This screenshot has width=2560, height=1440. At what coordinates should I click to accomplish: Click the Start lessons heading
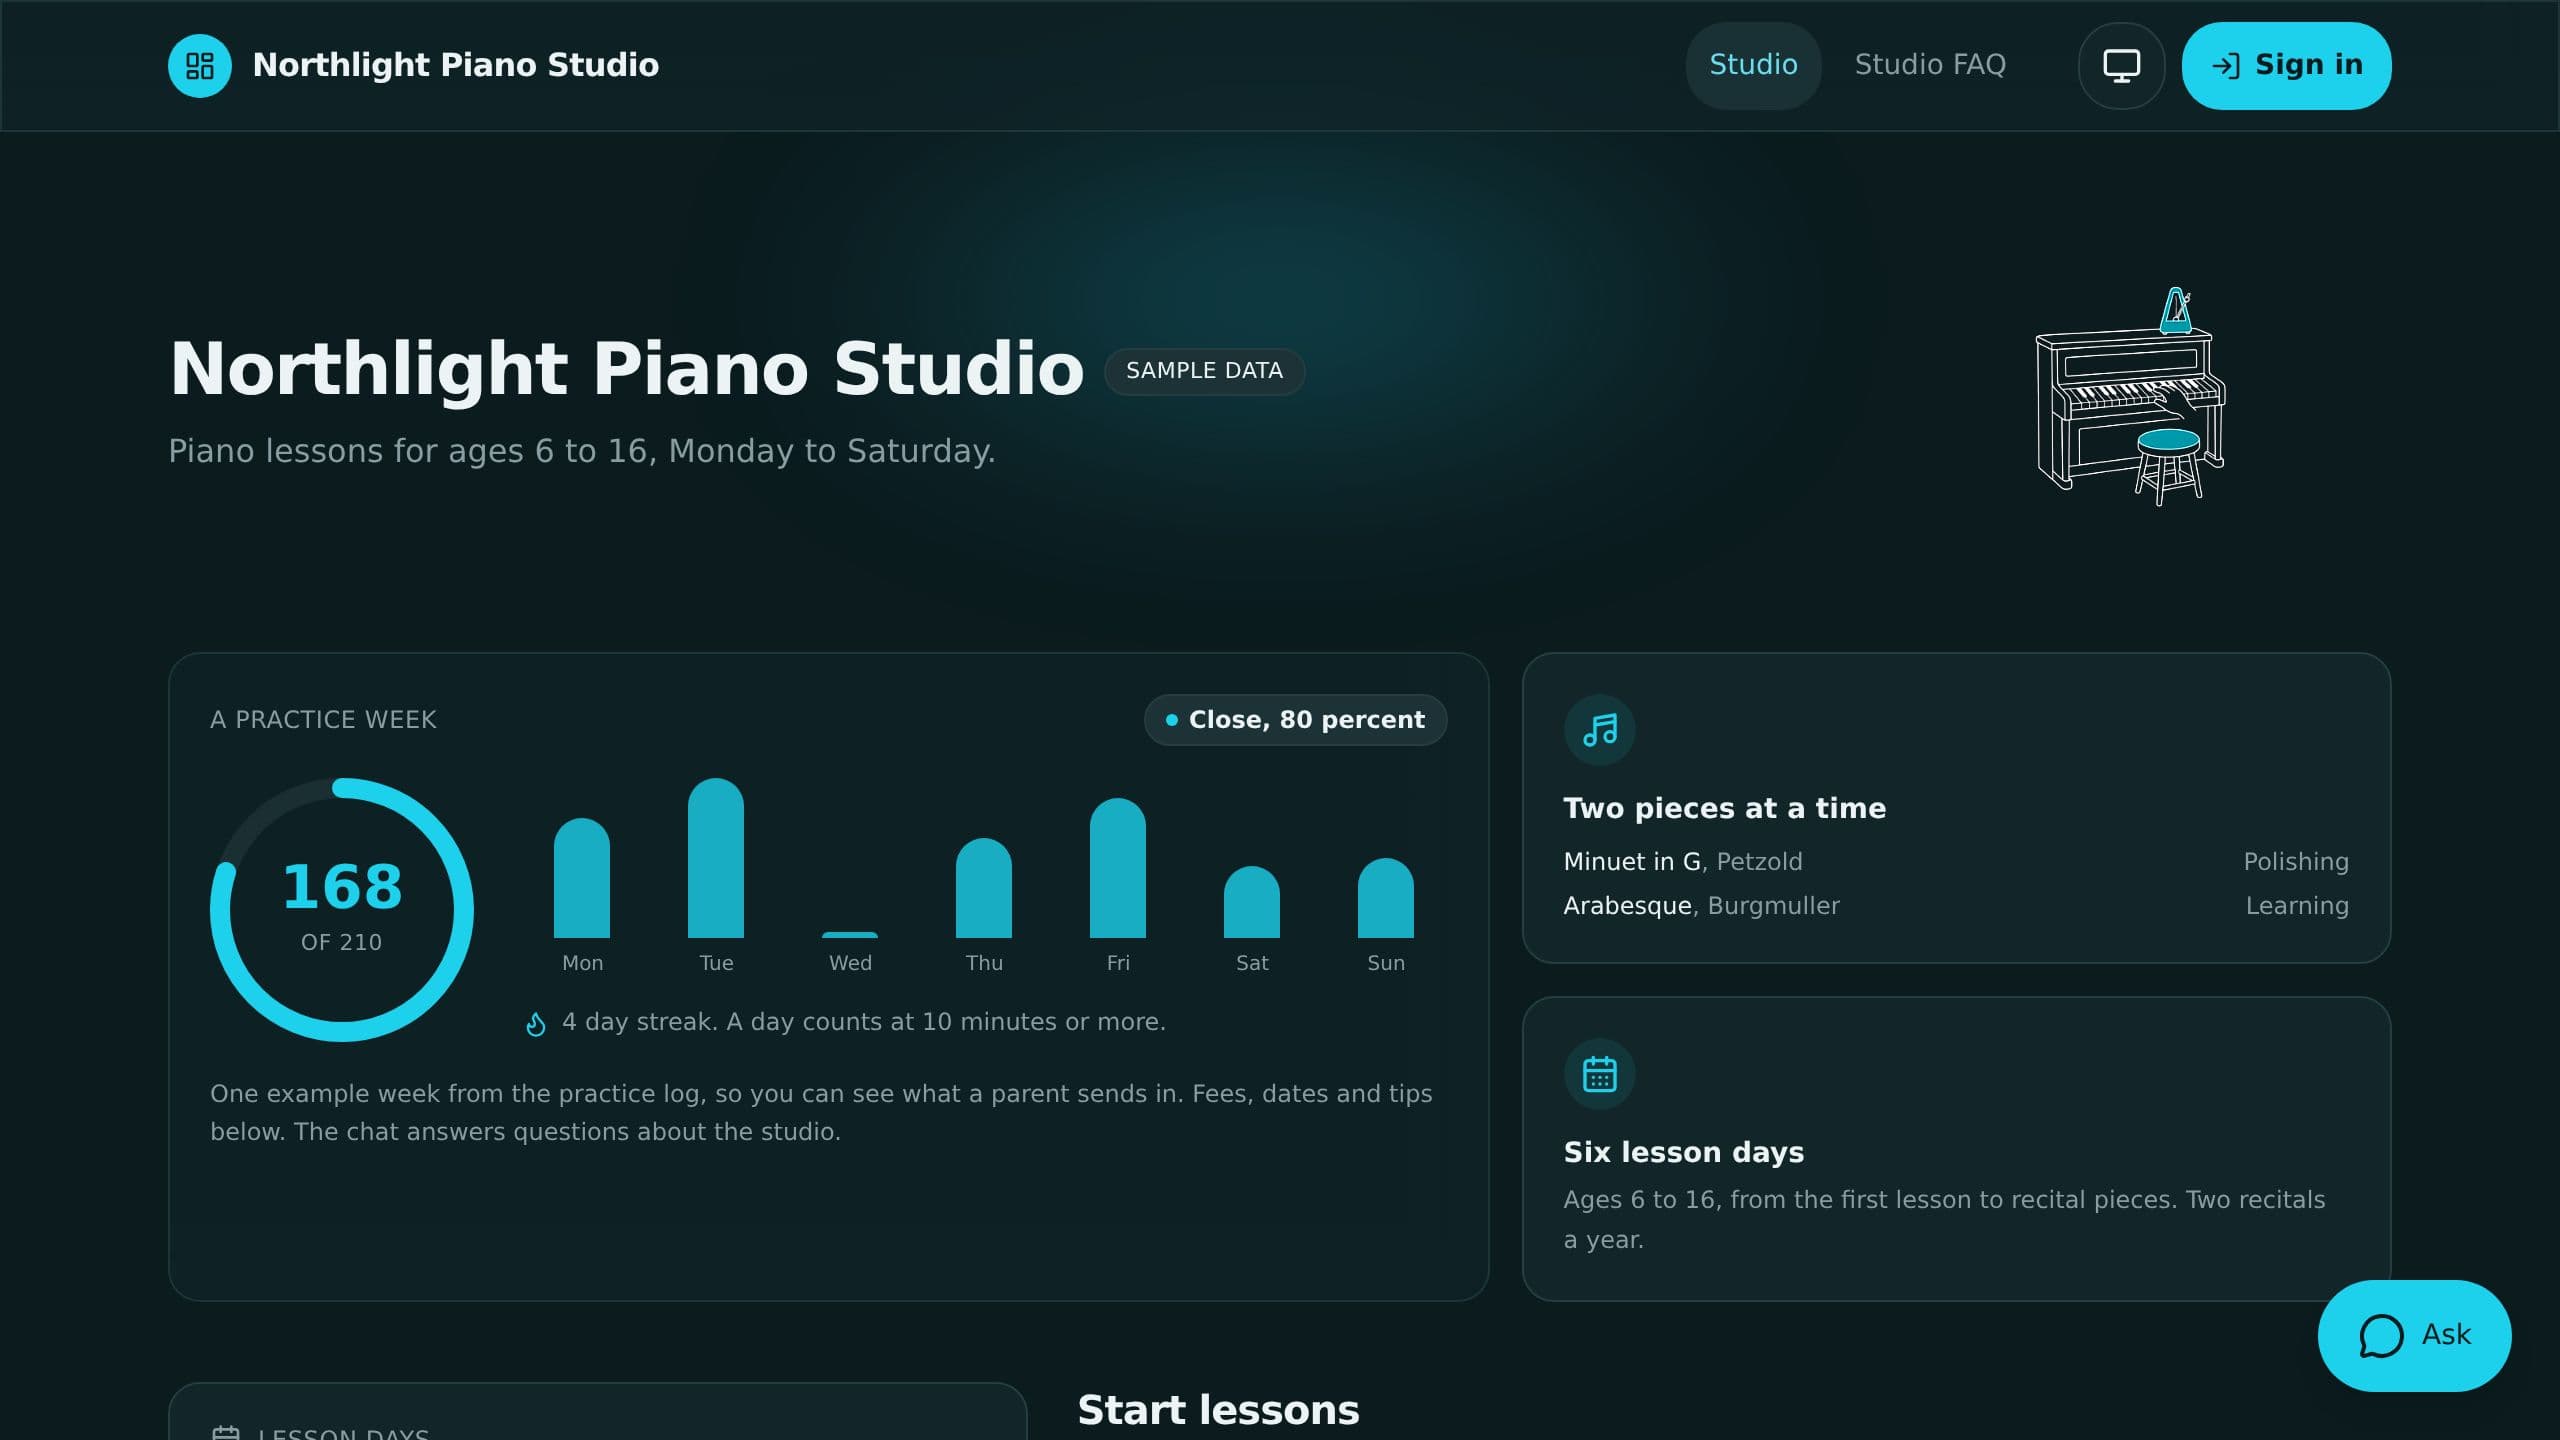[x=1218, y=1410]
